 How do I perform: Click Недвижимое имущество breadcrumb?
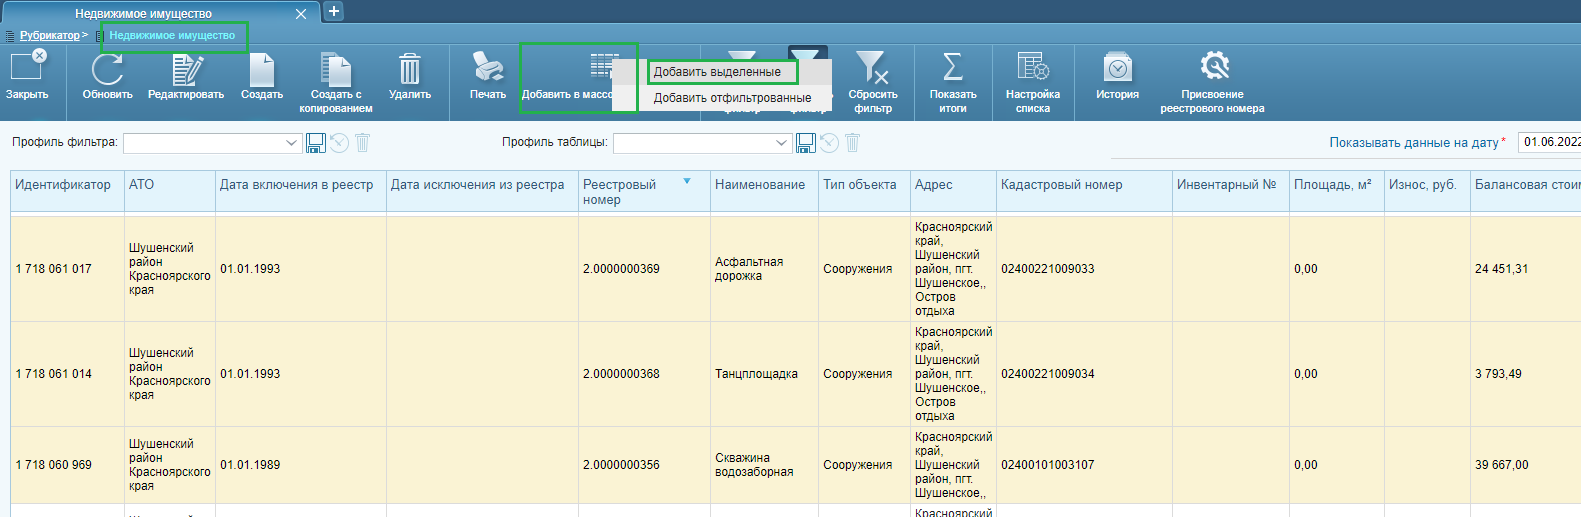[172, 35]
